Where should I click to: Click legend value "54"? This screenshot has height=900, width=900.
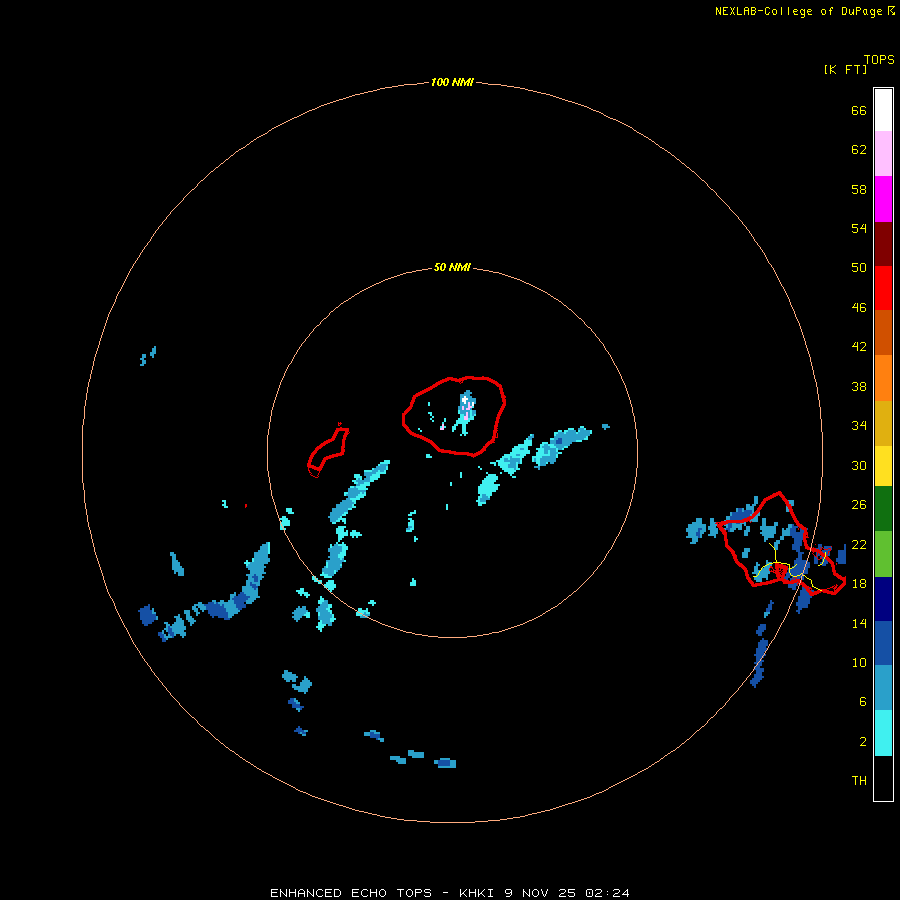point(859,228)
